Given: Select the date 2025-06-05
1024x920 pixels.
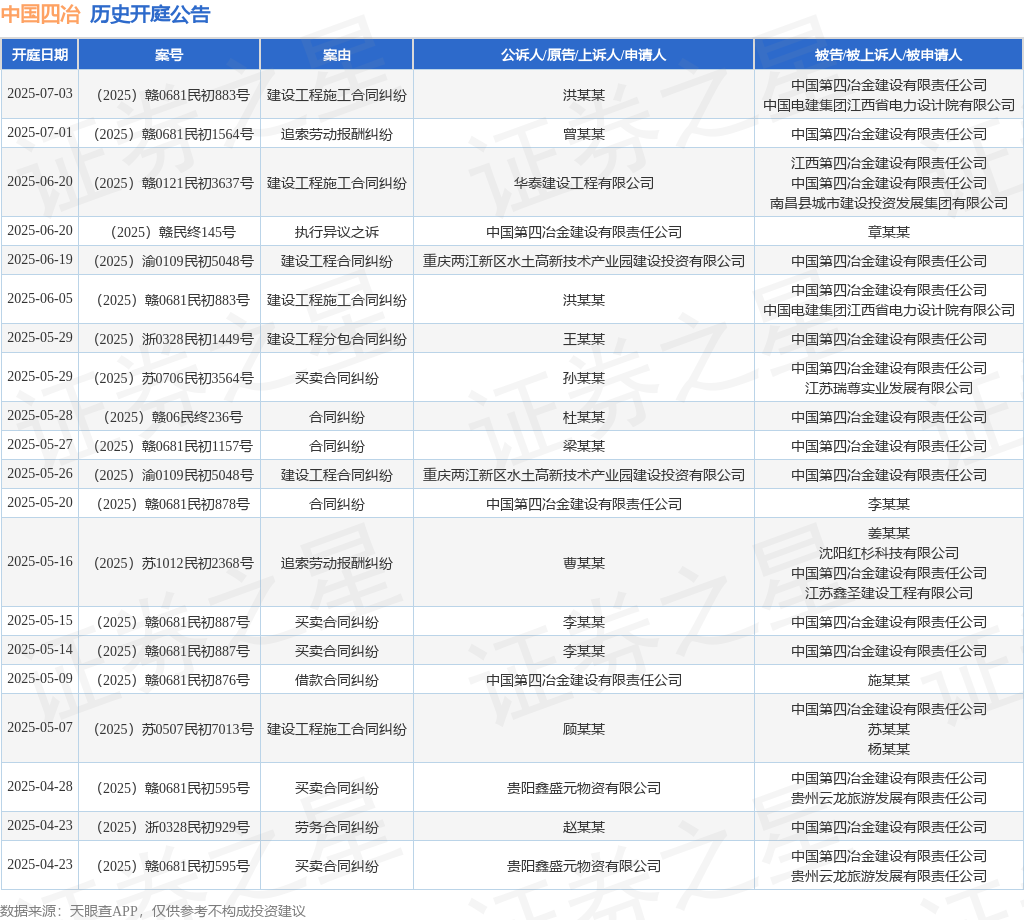Looking at the screenshot, I should click(x=40, y=298).
